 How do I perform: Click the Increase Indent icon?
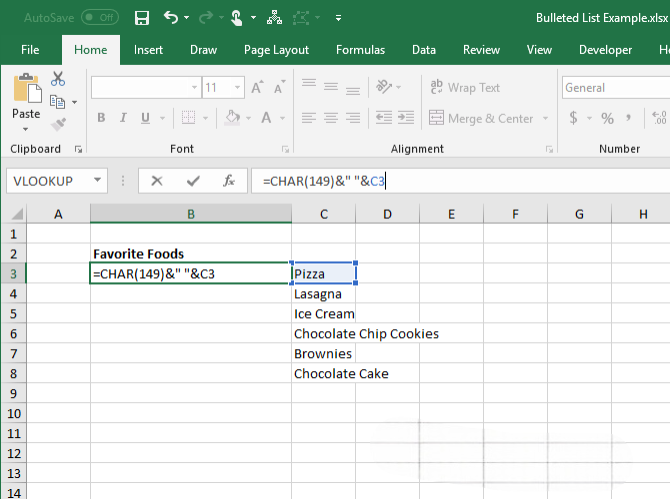point(406,117)
